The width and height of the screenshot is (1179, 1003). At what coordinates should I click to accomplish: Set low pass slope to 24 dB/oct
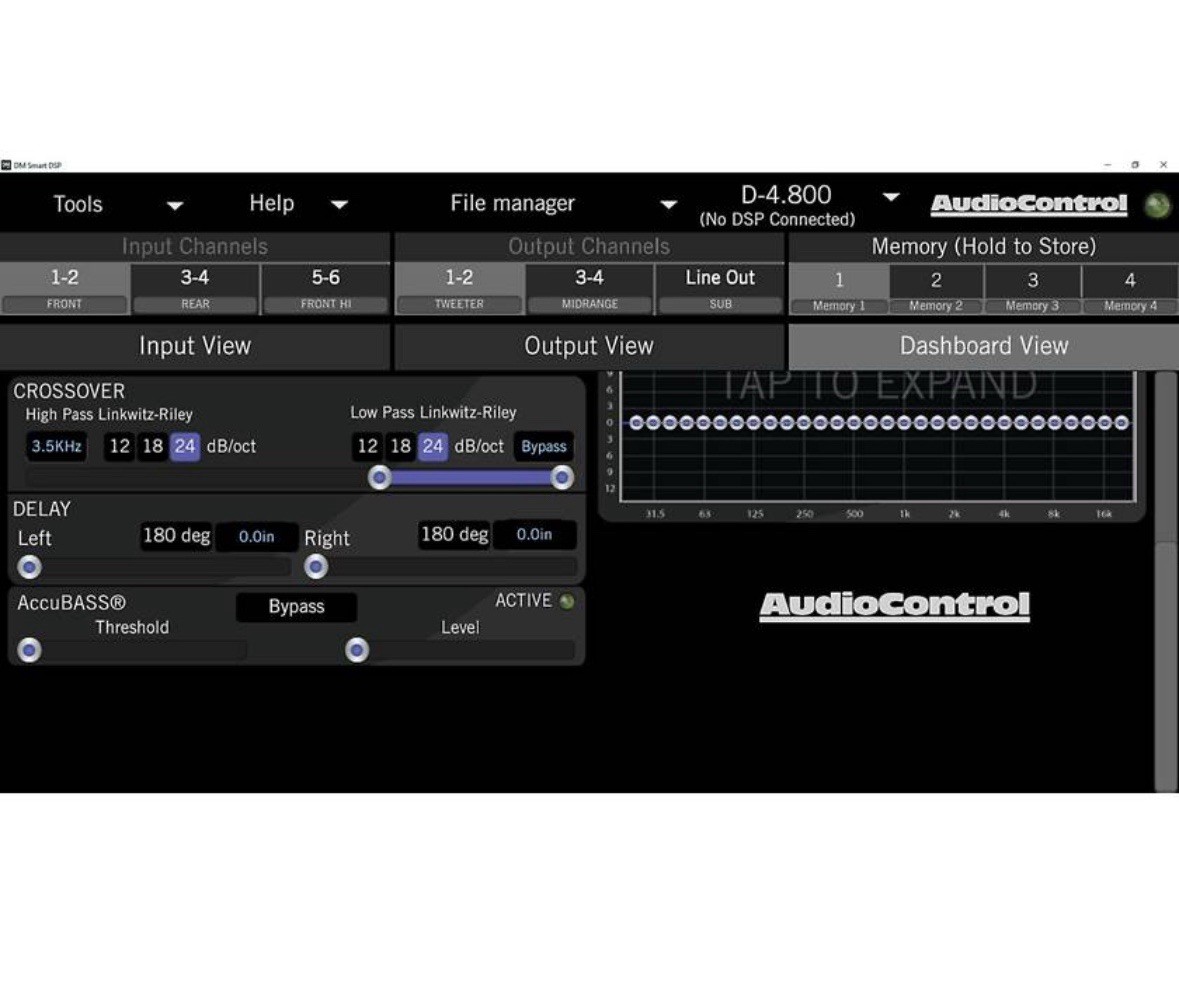(x=432, y=447)
